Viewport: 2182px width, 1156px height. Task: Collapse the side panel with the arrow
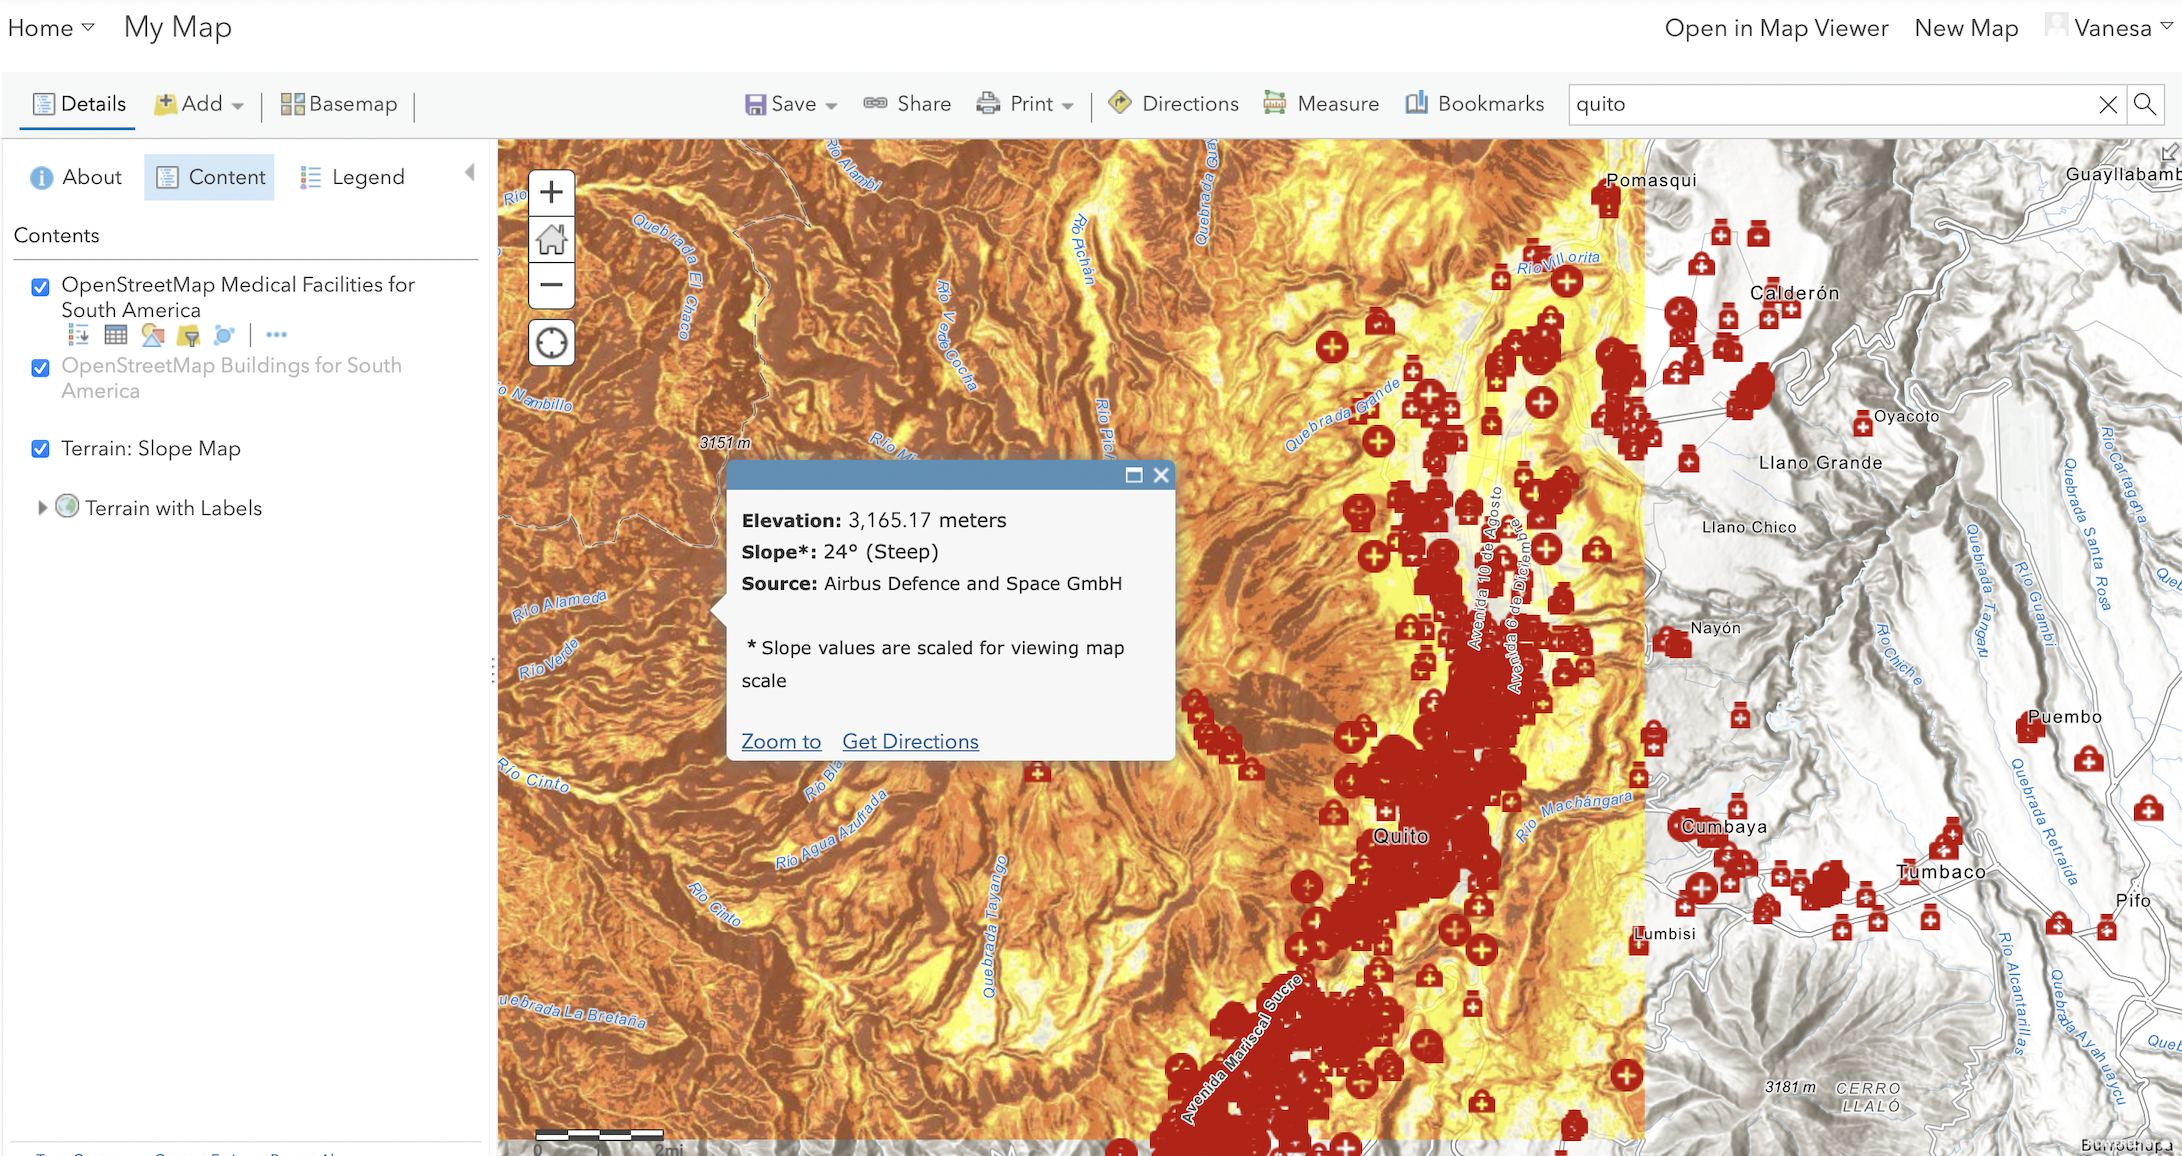[469, 173]
